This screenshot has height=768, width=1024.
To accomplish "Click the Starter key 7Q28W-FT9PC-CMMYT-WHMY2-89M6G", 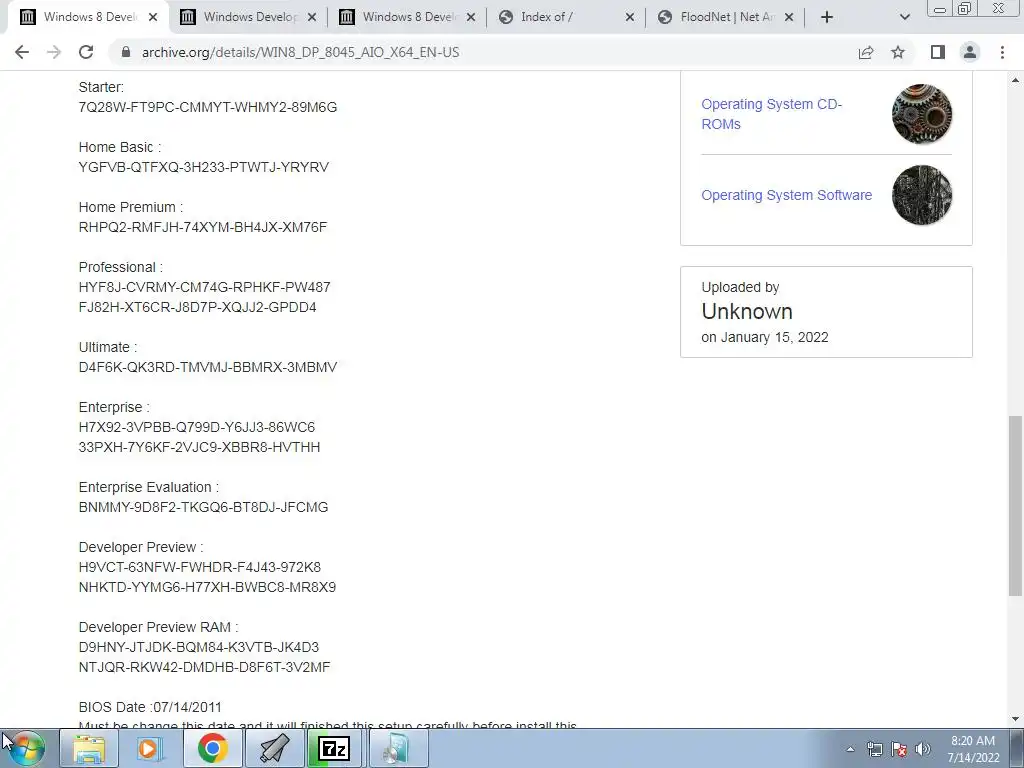I will [x=208, y=107].
